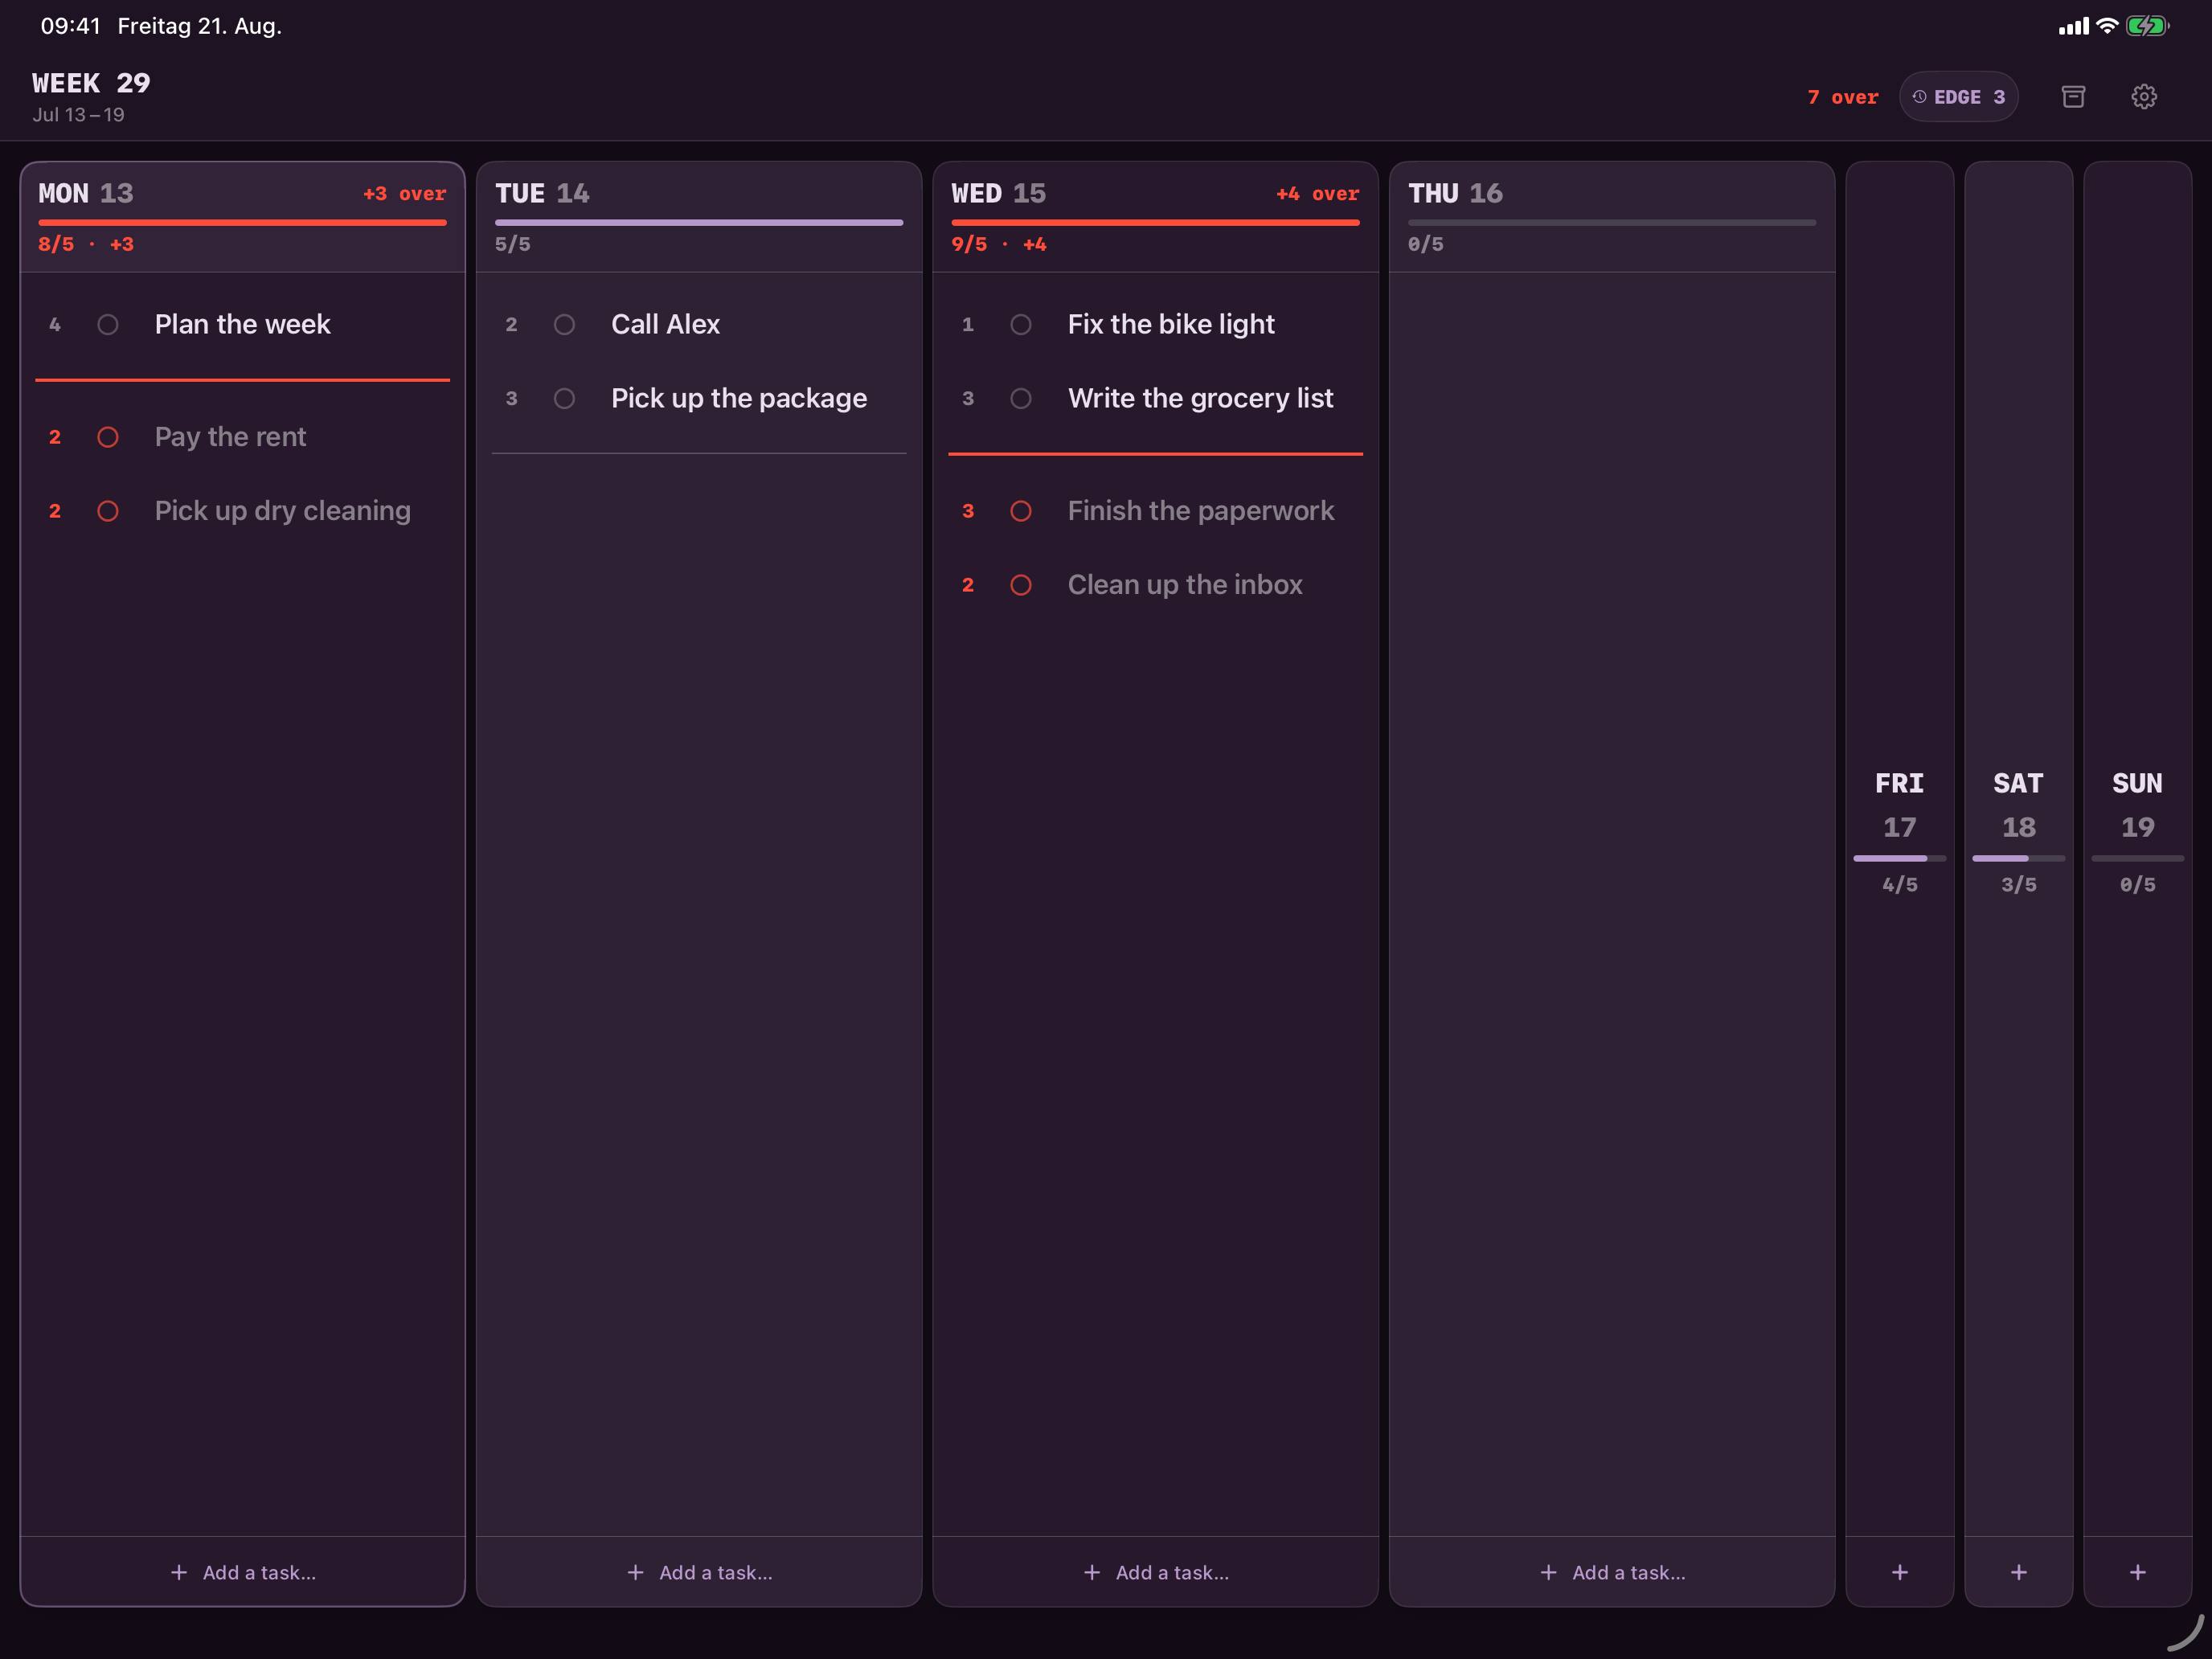This screenshot has width=2212, height=1659.
Task: Click the +3 over label on Monday
Action: point(405,194)
